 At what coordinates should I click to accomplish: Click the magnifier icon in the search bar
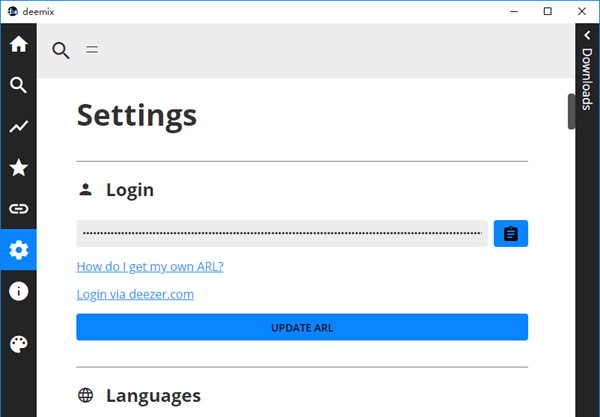pos(61,50)
